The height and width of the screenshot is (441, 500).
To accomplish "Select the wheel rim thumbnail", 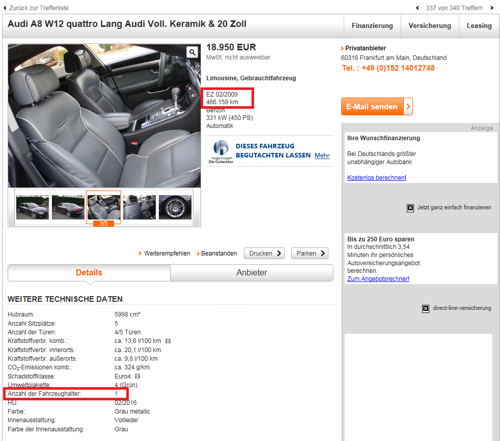I will [175, 207].
